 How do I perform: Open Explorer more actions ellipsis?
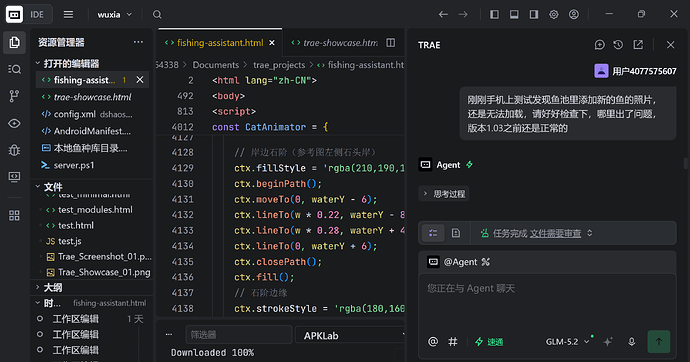138,42
